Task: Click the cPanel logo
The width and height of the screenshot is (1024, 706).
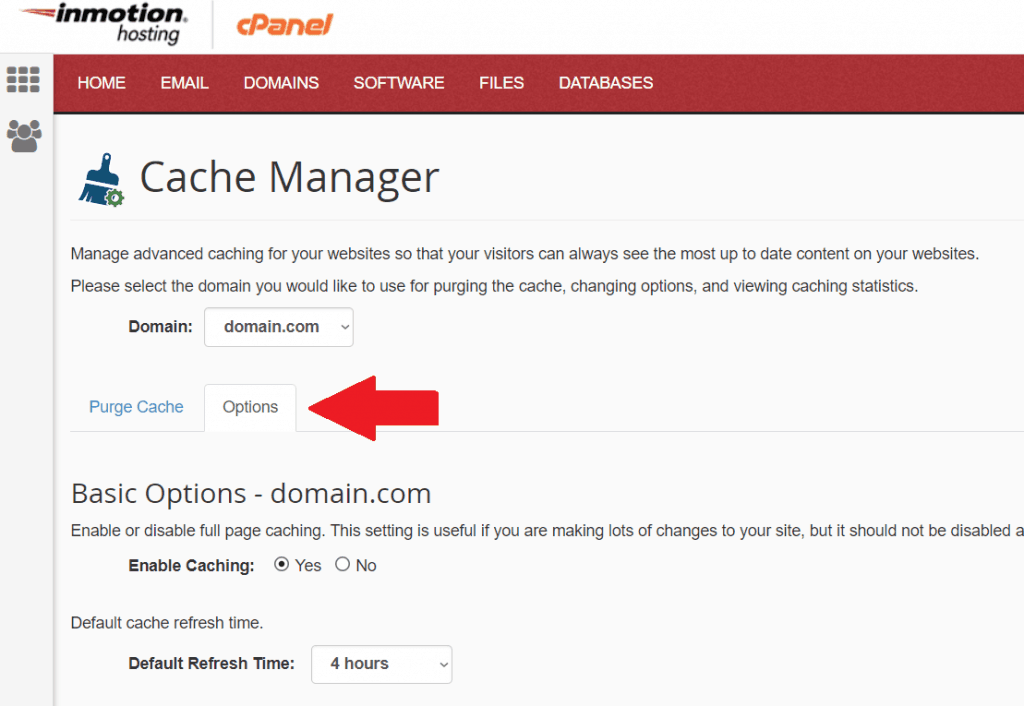Action: coord(283,24)
